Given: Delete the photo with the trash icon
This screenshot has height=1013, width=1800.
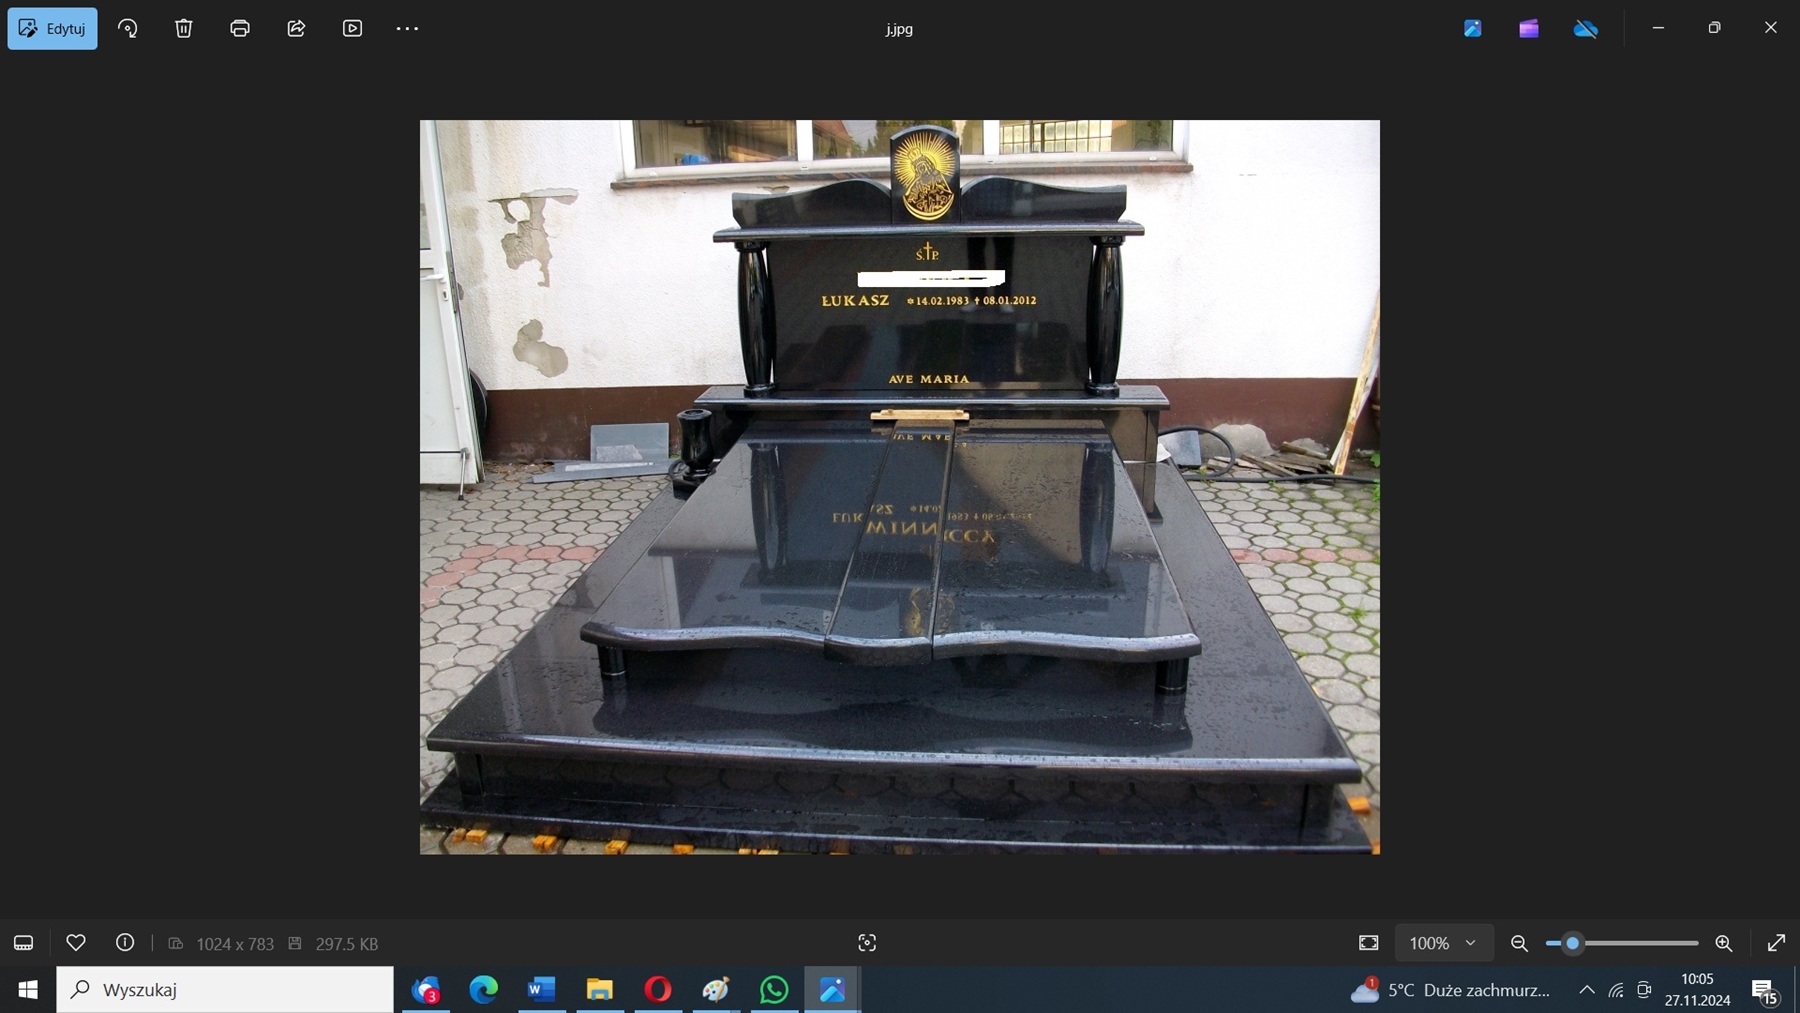Looking at the screenshot, I should 184,28.
